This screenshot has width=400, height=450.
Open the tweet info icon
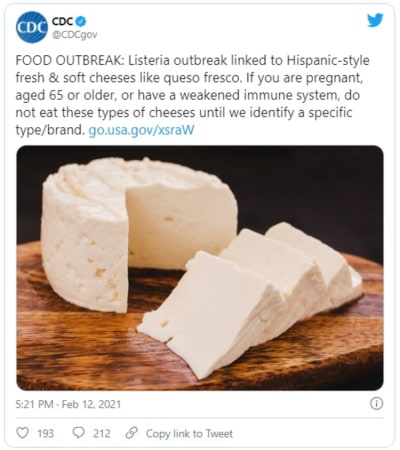point(377,404)
